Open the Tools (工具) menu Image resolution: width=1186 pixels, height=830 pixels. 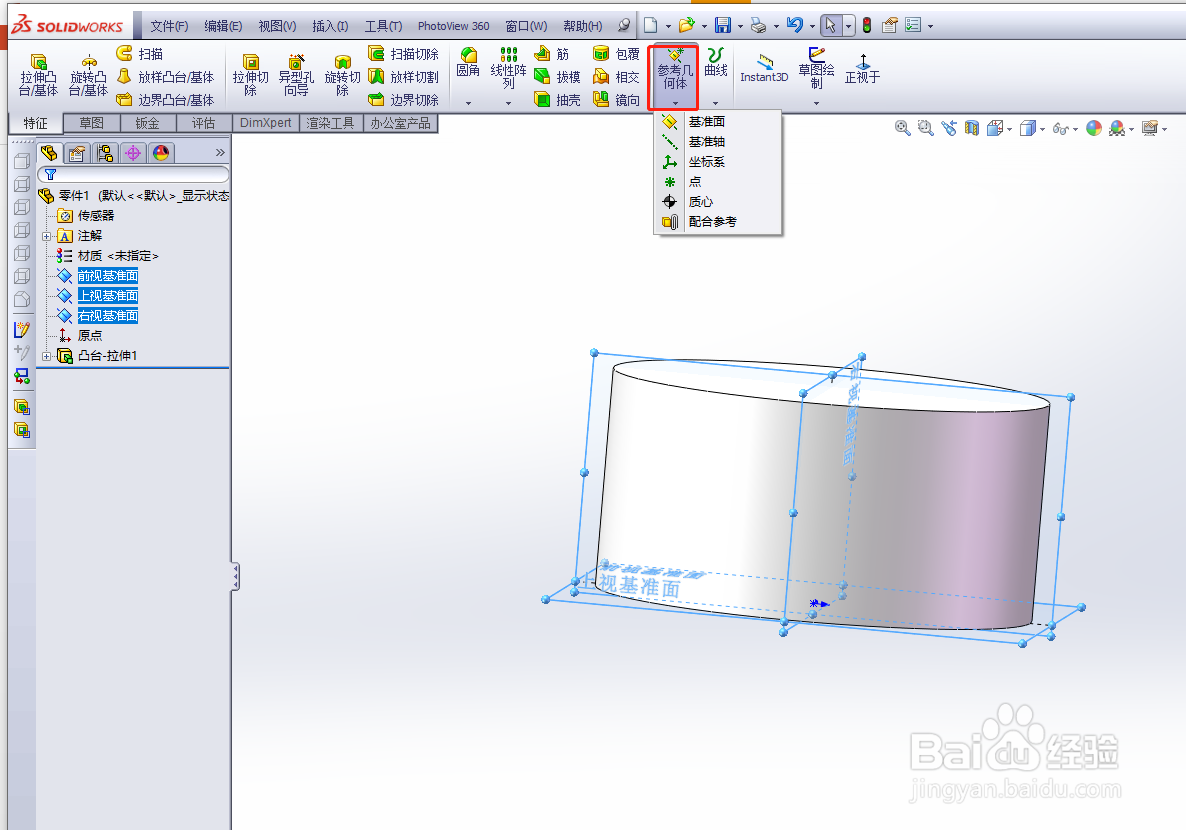(383, 26)
